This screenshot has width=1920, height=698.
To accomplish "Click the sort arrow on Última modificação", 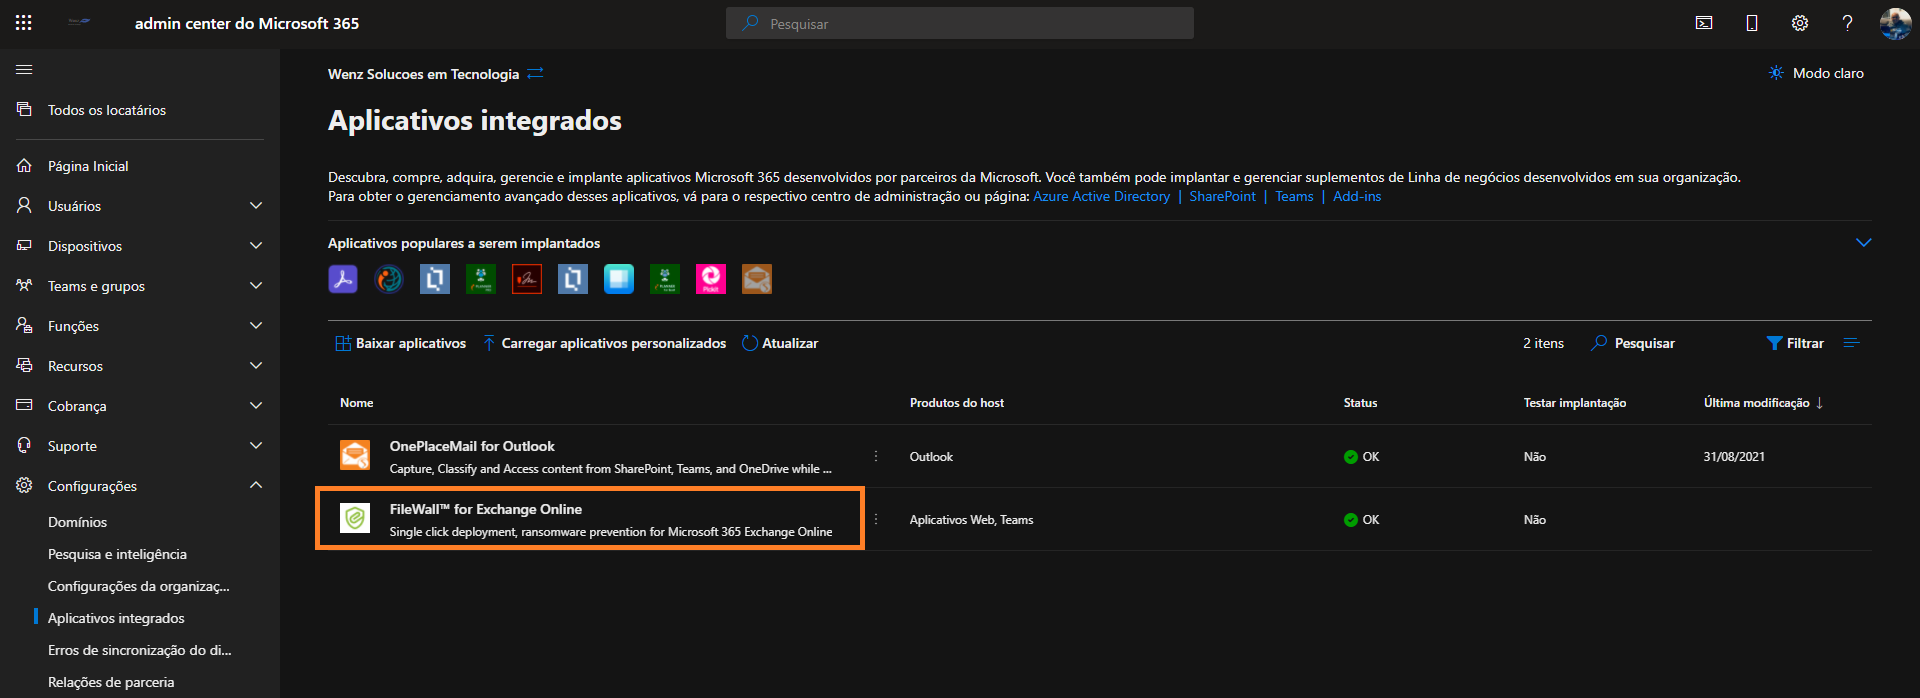I will (x=1819, y=403).
